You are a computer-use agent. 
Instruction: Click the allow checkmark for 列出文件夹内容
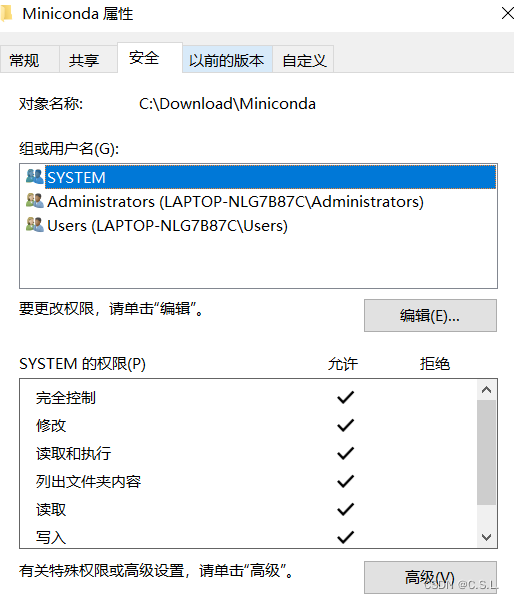pos(345,481)
